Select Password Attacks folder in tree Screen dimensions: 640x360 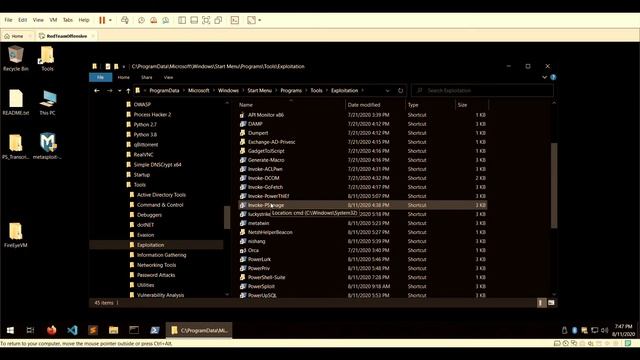156,275
